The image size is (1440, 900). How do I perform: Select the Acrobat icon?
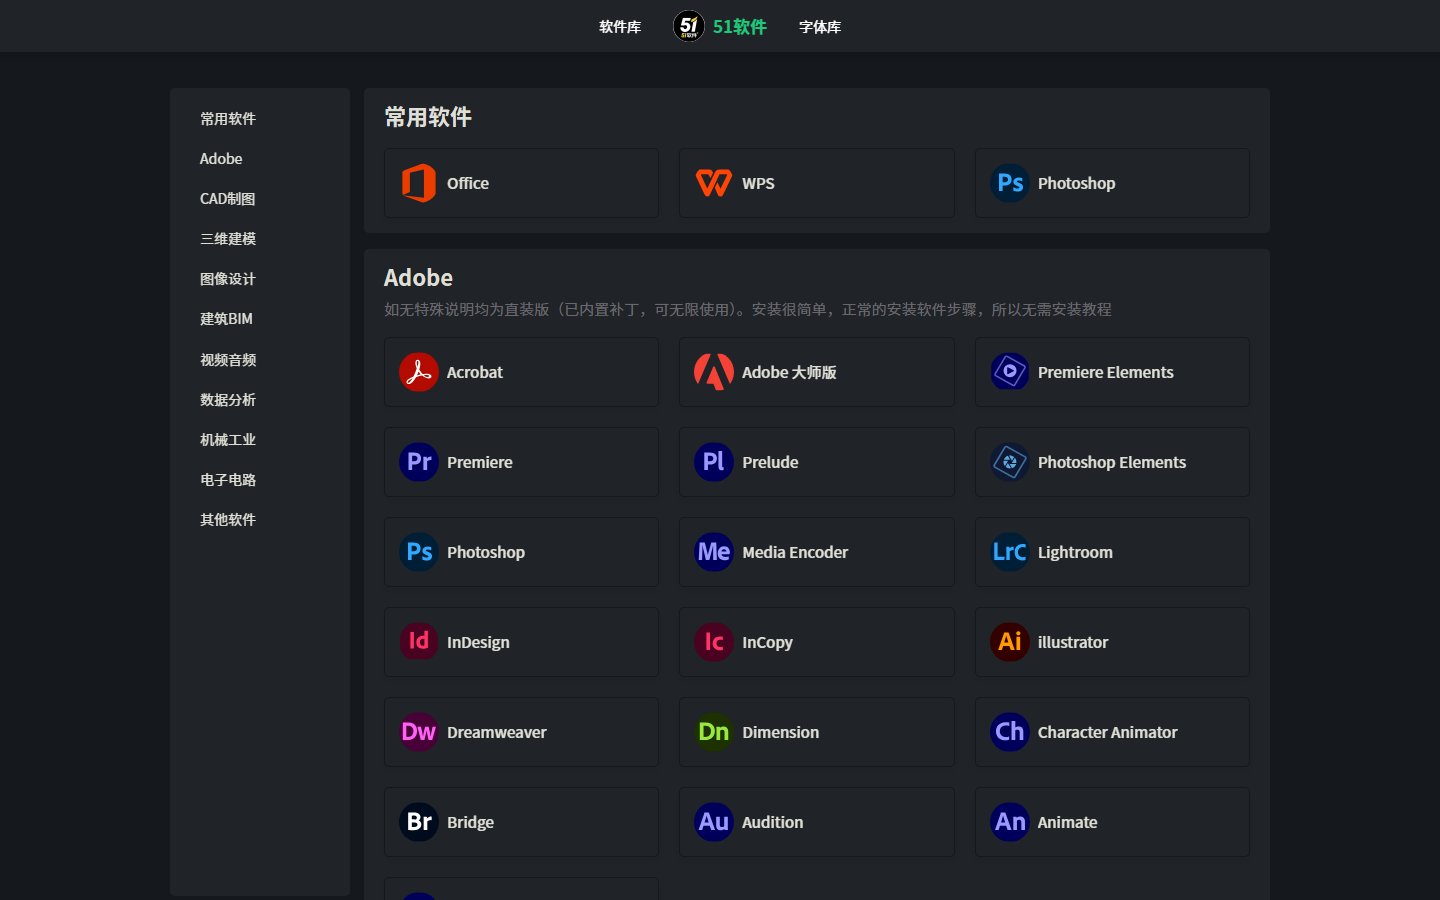pyautogui.click(x=419, y=372)
